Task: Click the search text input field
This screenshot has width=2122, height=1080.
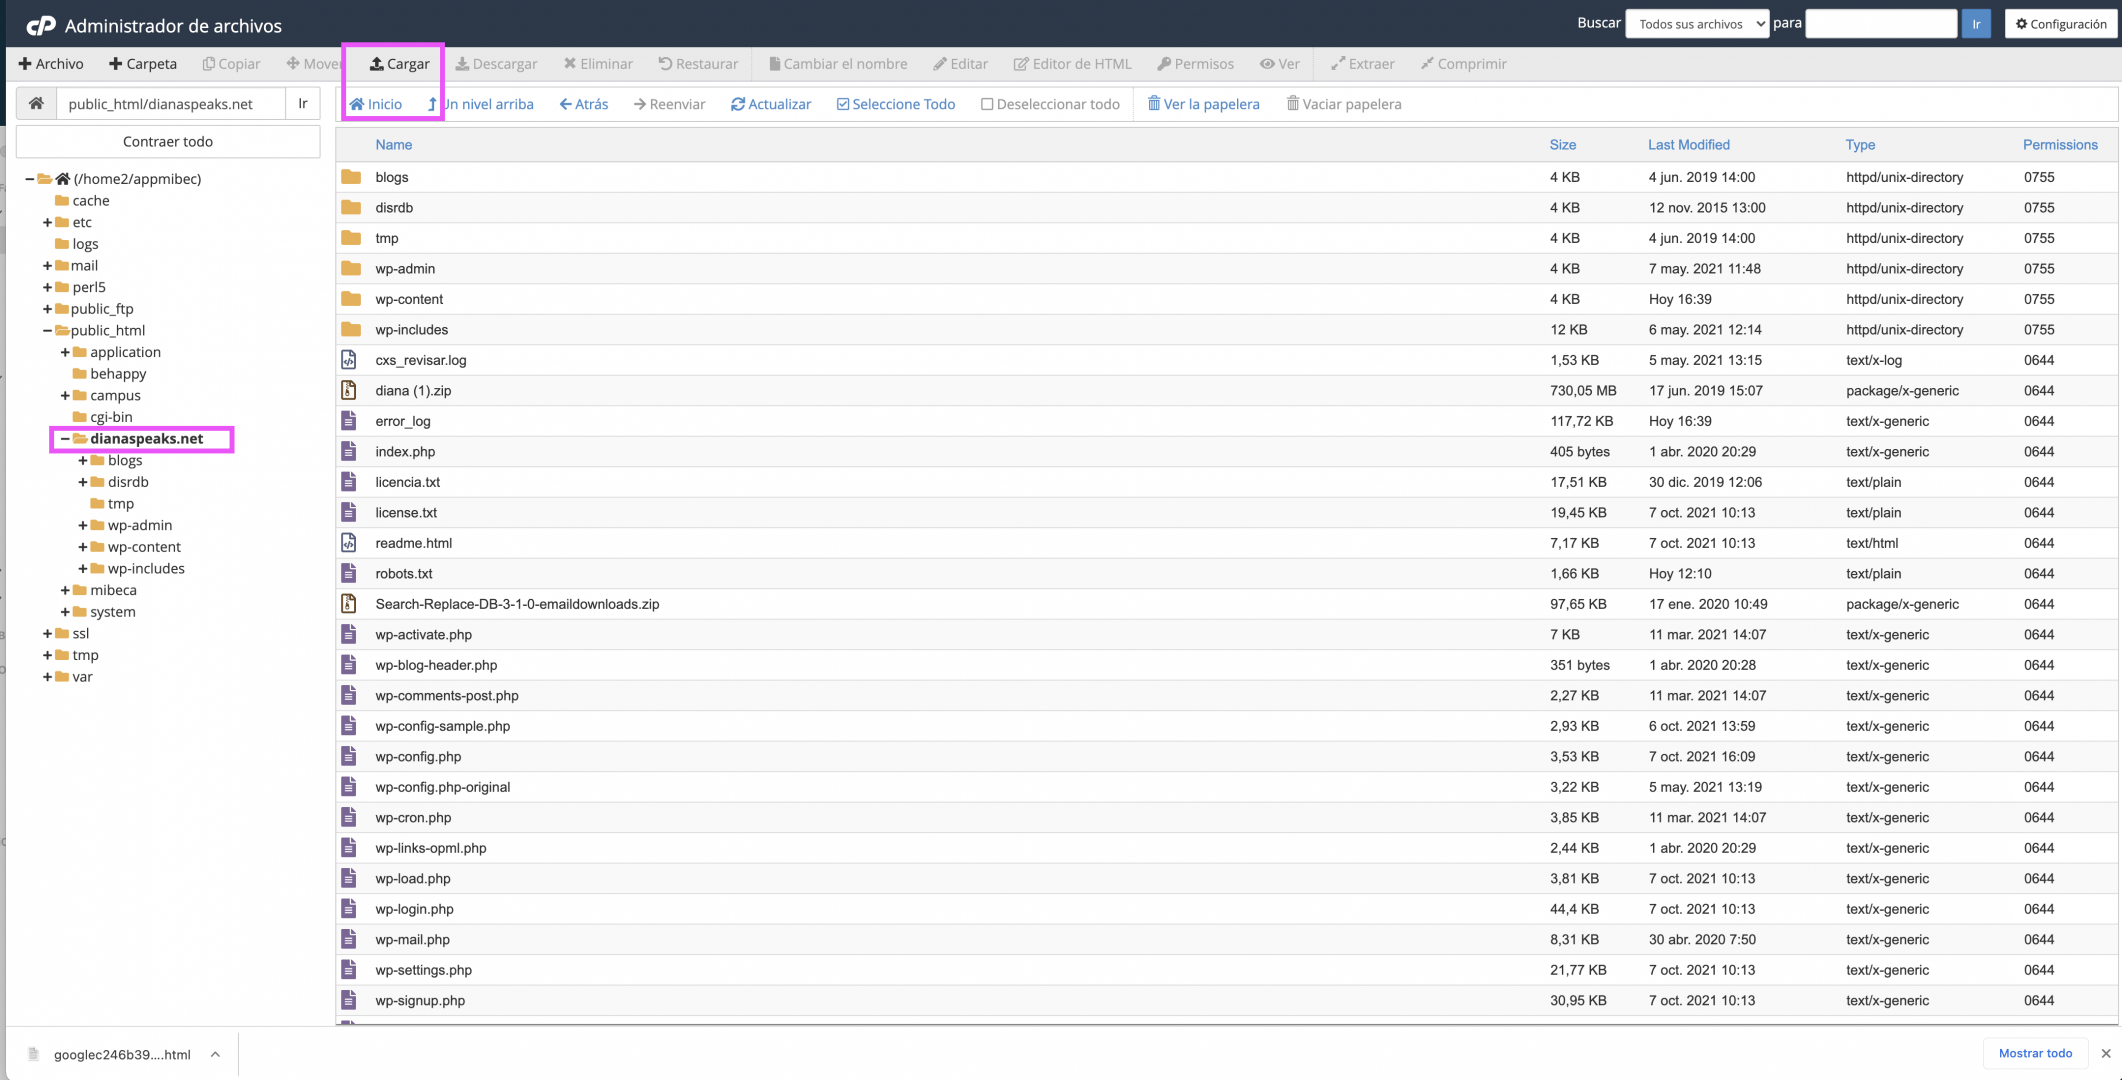Action: (1881, 24)
